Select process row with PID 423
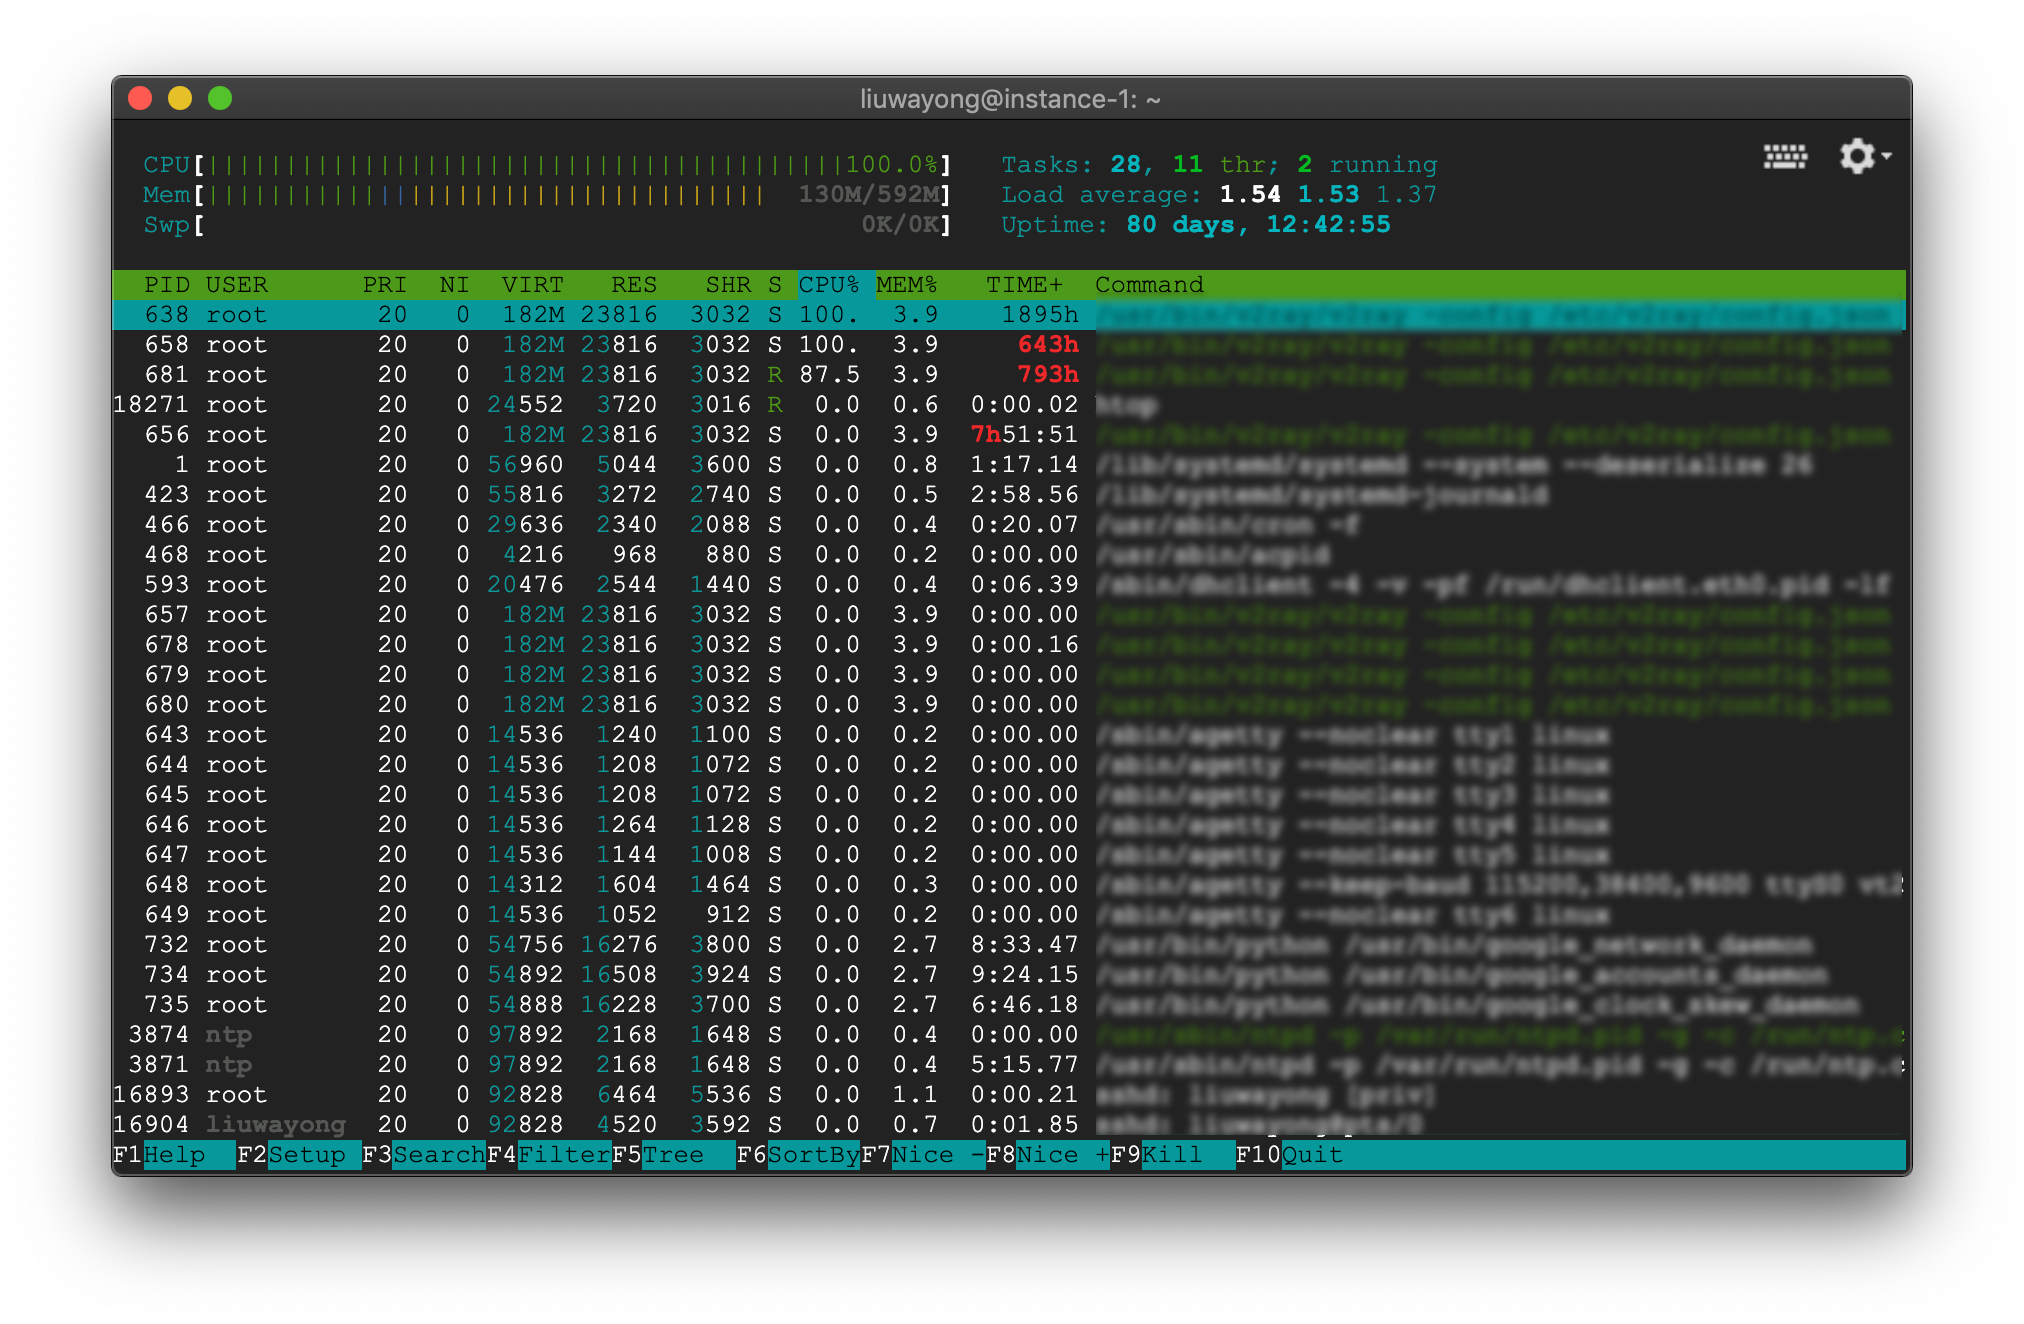This screenshot has height=1324, width=2024. 1009,495
